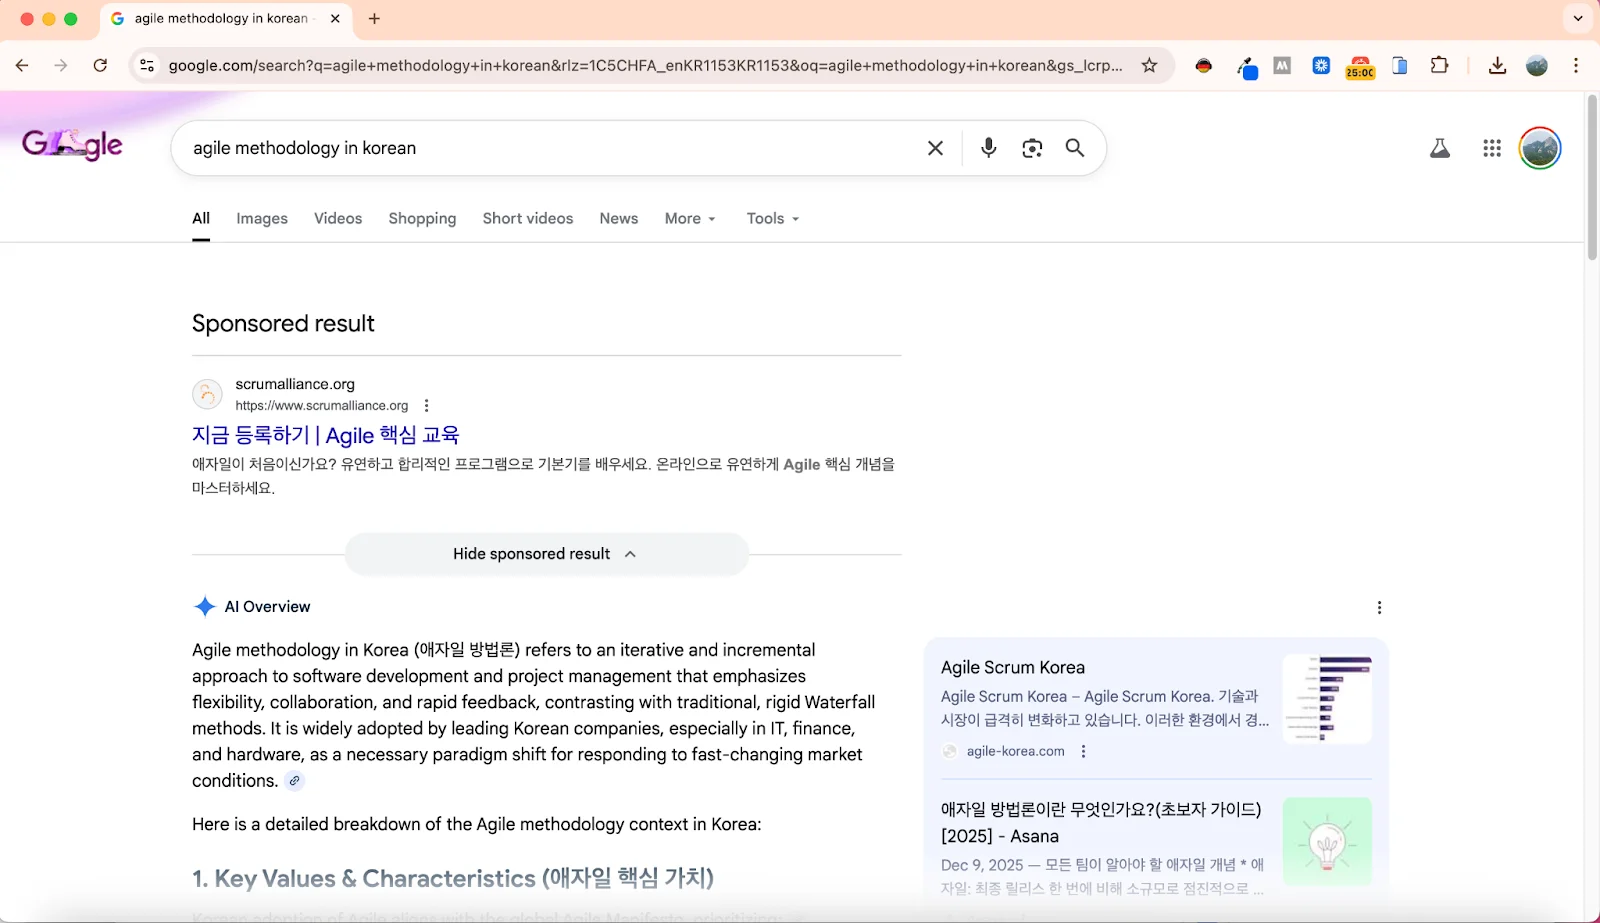The image size is (1600, 923).
Task: Go back to the previous page
Action: 22,65
